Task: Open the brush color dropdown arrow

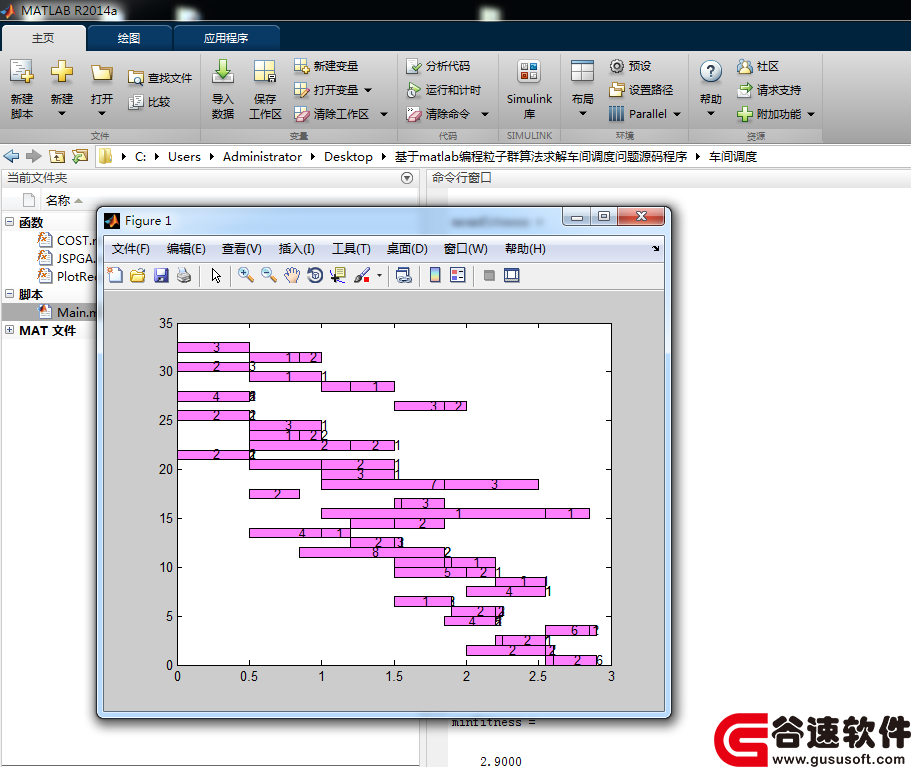Action: 379,275
